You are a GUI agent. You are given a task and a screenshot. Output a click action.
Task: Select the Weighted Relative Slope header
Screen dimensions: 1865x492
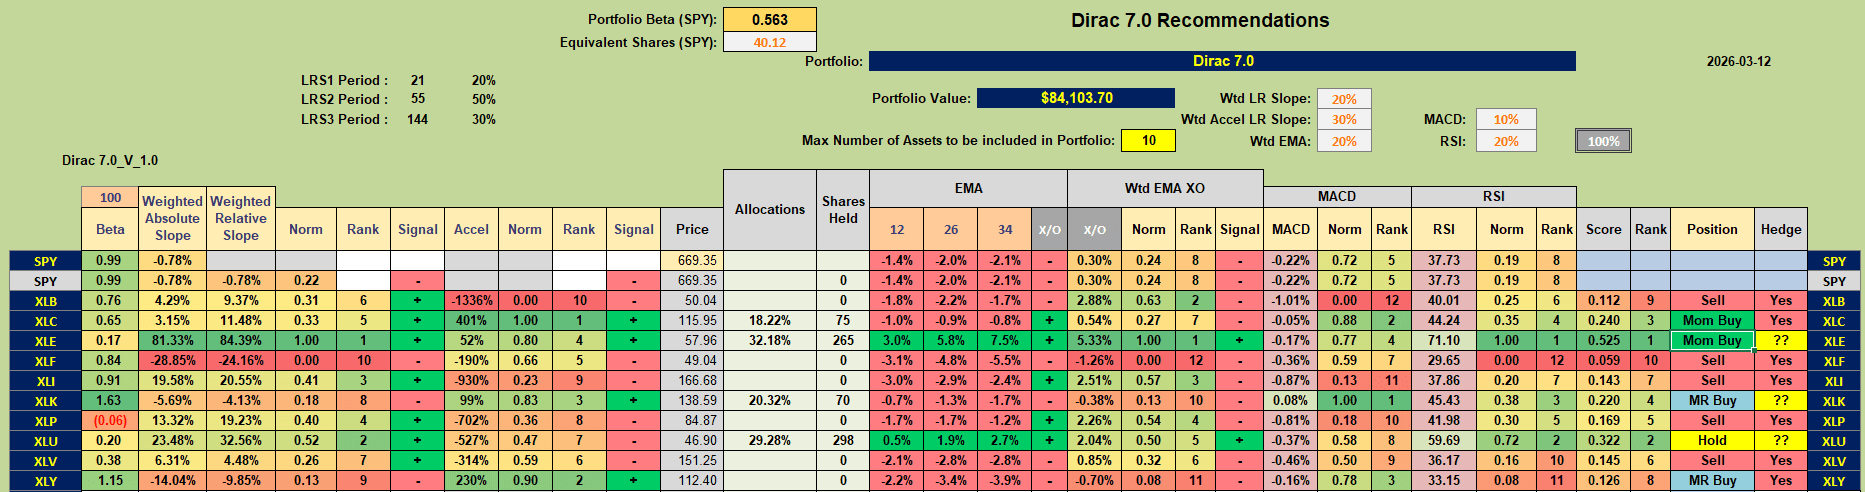(240, 218)
